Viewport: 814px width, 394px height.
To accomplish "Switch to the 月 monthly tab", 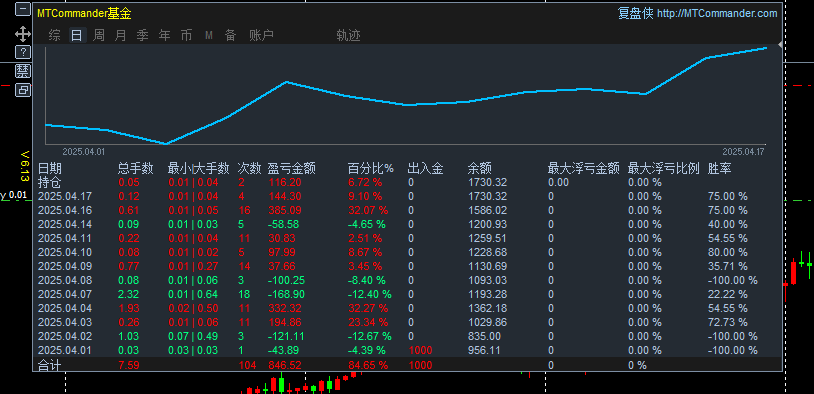I will click(x=120, y=35).
